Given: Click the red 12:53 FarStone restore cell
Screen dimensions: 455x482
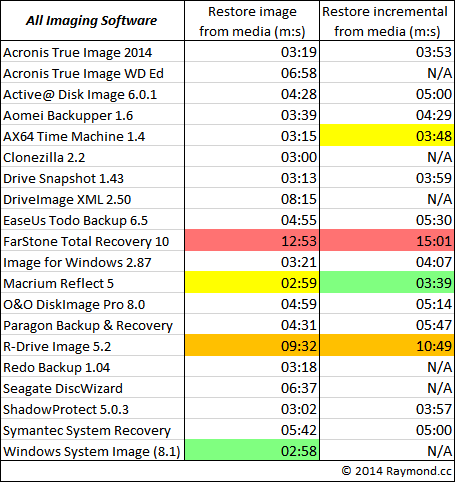Looking at the screenshot, I should [252, 241].
